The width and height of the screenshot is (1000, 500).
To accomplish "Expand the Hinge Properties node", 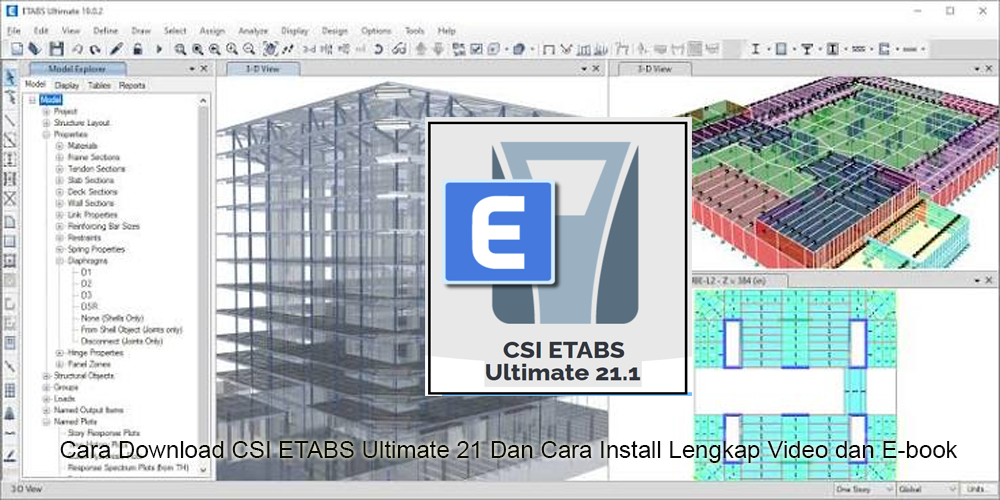I will (59, 353).
